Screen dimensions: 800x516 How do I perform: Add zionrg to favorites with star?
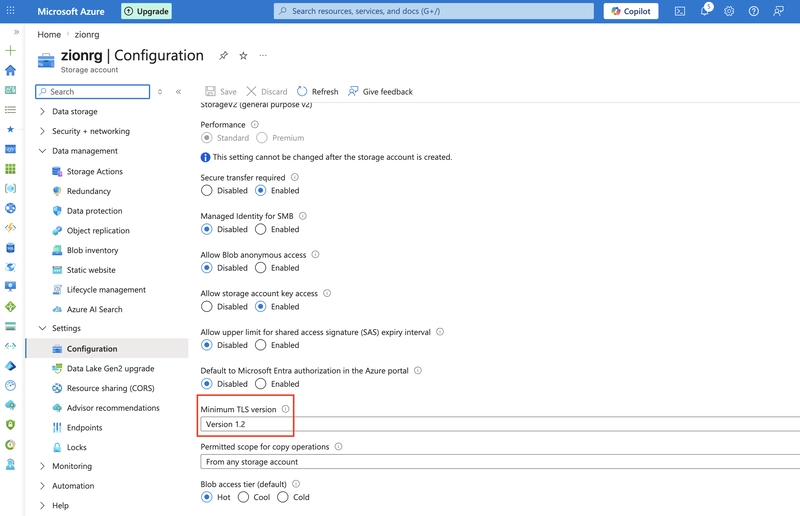(243, 56)
